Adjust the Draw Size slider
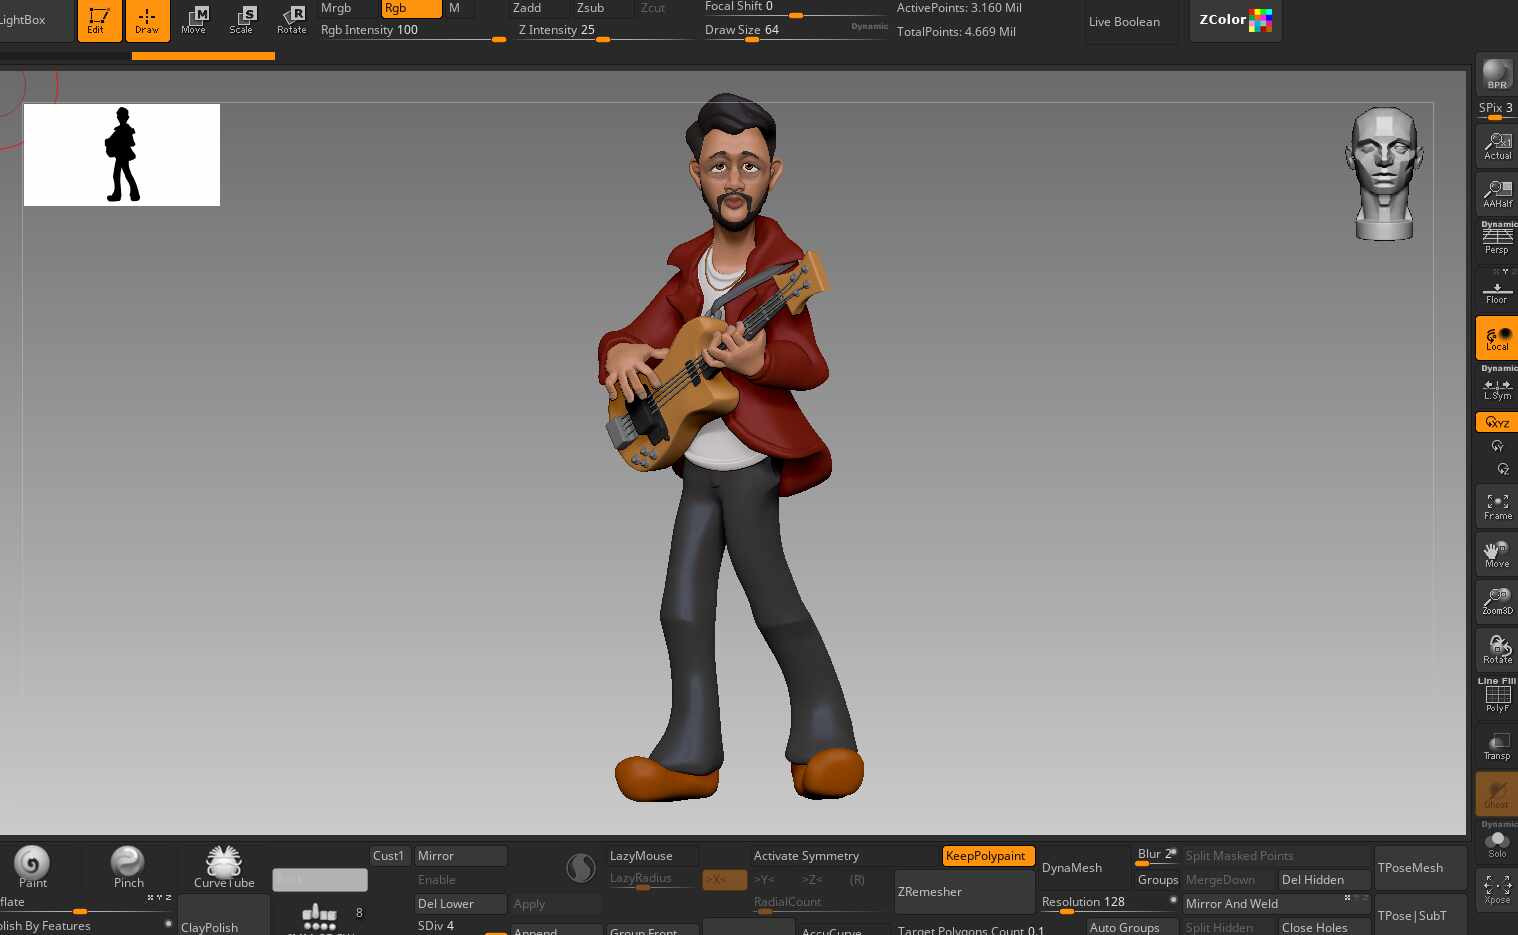 (795, 31)
